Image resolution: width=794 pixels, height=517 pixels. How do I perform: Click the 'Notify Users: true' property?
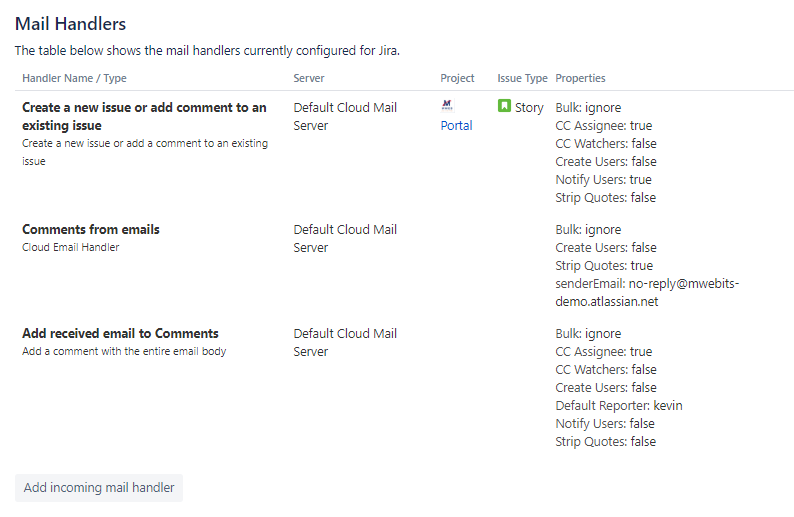click(603, 180)
